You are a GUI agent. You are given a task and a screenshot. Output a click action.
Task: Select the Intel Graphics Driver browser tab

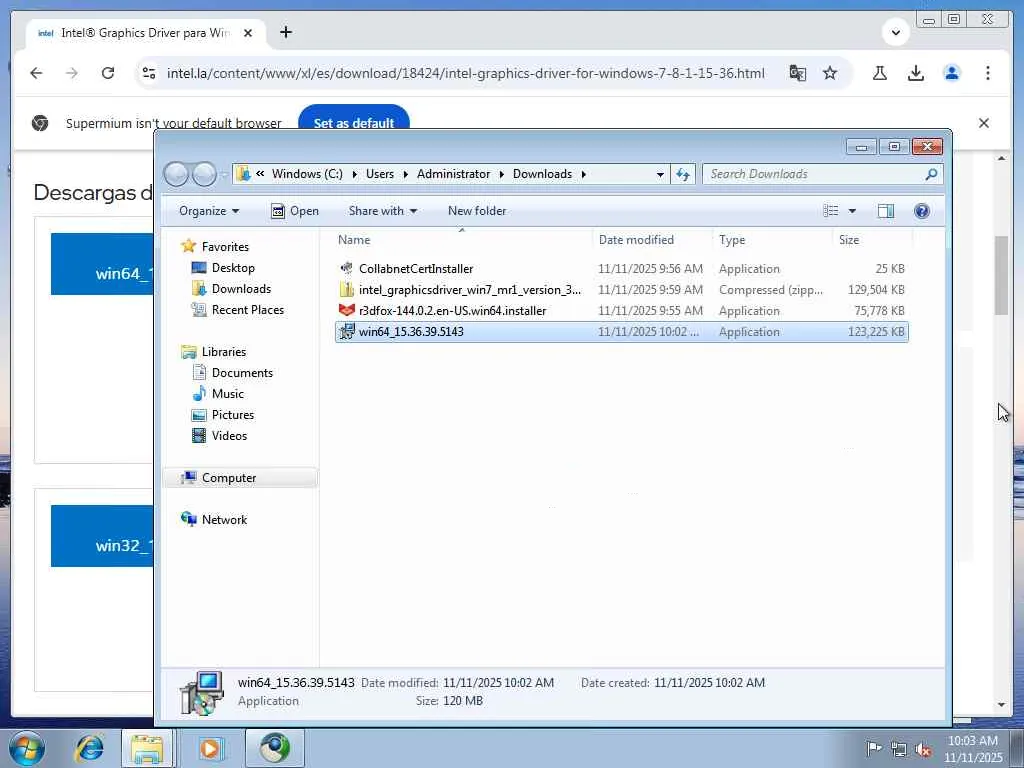pyautogui.click(x=145, y=33)
